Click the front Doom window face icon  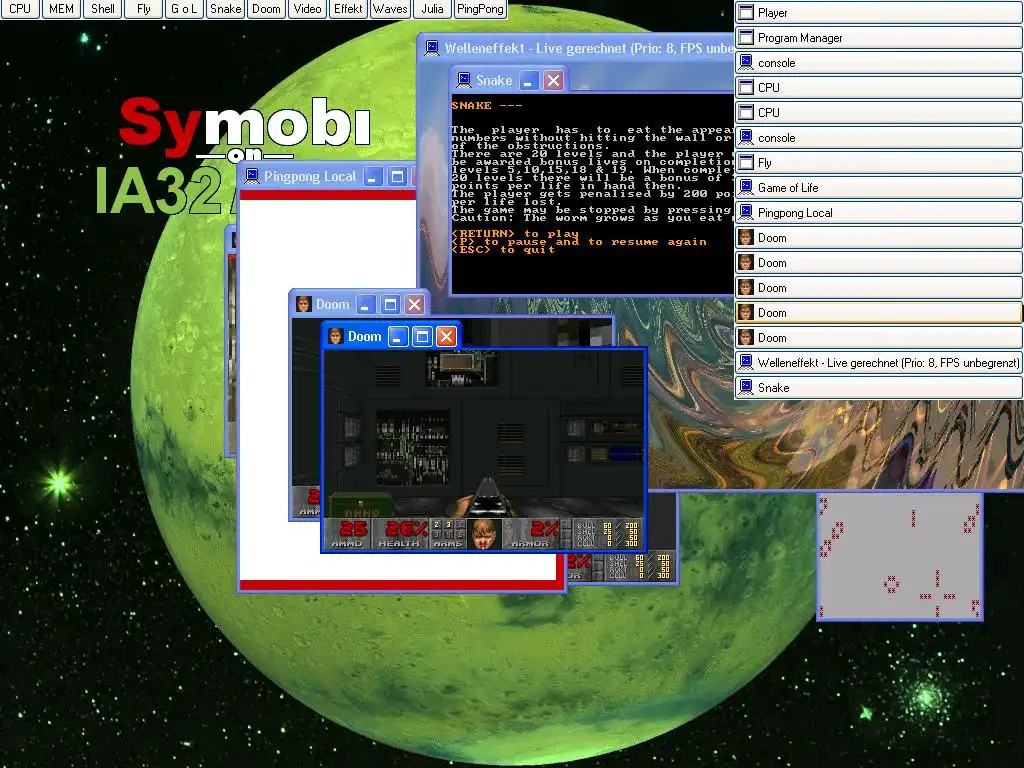coord(336,336)
